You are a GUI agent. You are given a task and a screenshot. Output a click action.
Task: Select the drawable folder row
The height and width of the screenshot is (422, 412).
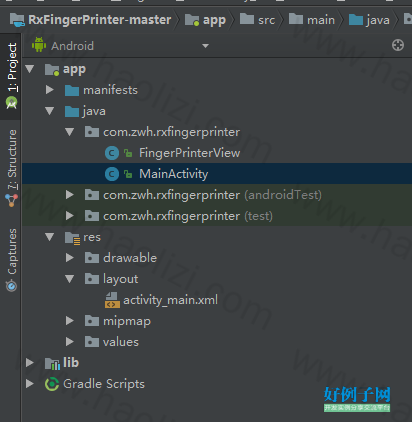click(217, 258)
